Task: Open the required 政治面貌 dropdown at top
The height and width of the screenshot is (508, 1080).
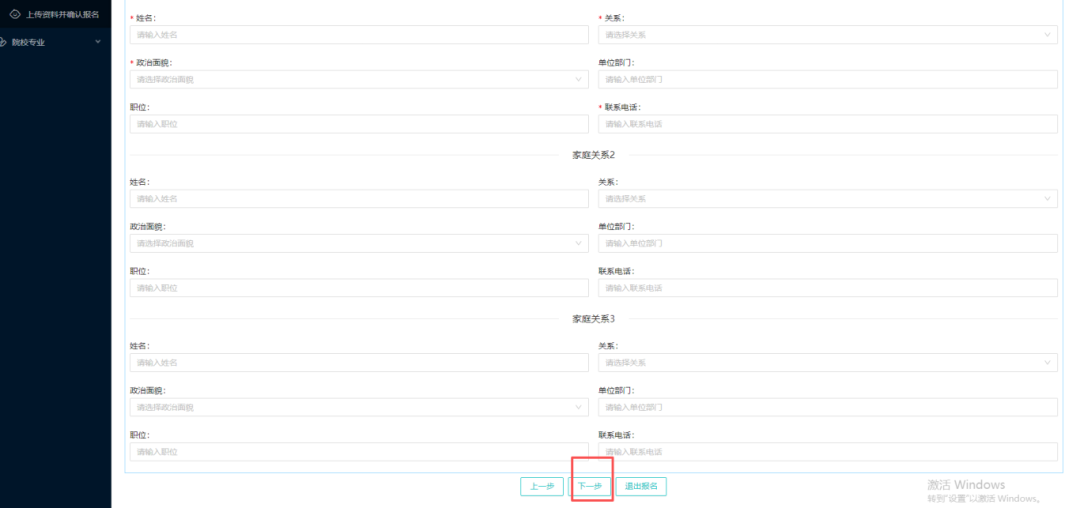Action: point(358,79)
